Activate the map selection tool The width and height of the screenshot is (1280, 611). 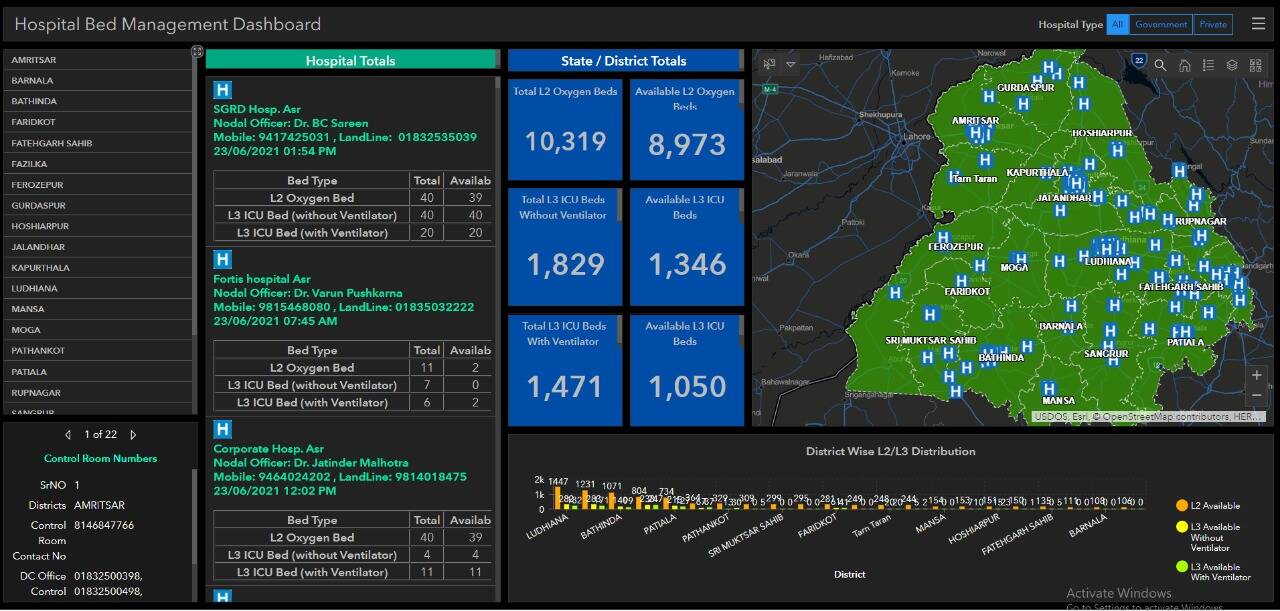(x=769, y=65)
